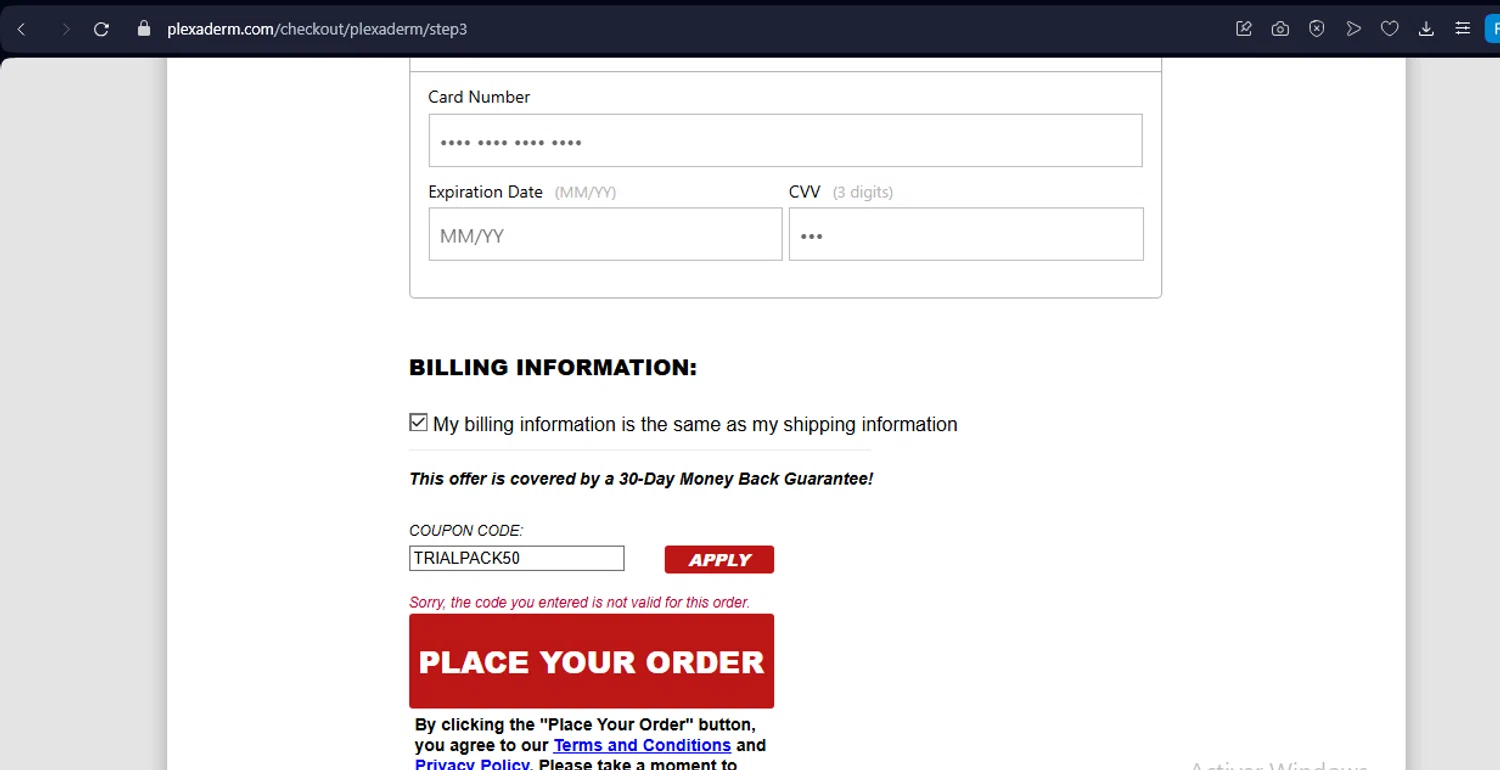Viewport: 1500px width, 770px height.
Task: Bookmark page with the heart icon
Action: [1389, 29]
